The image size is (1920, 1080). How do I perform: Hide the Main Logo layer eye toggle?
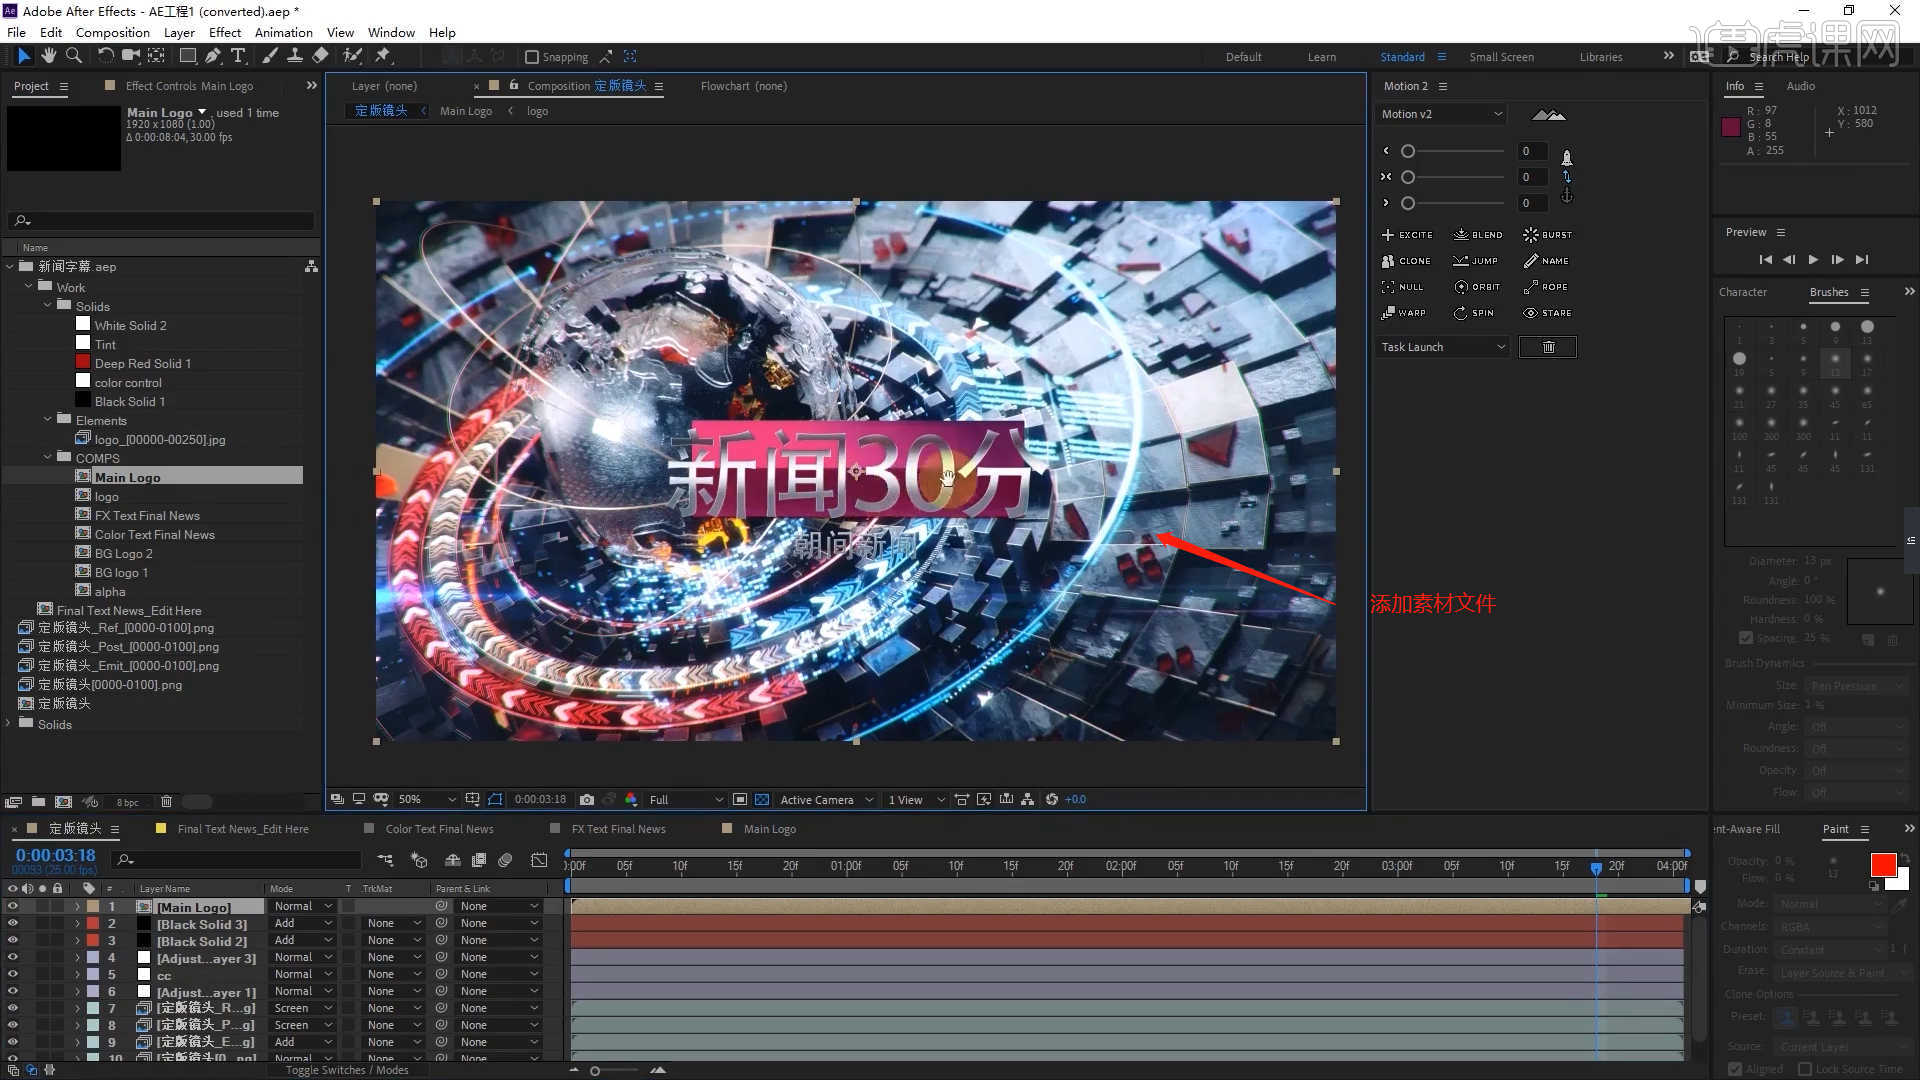(x=13, y=907)
